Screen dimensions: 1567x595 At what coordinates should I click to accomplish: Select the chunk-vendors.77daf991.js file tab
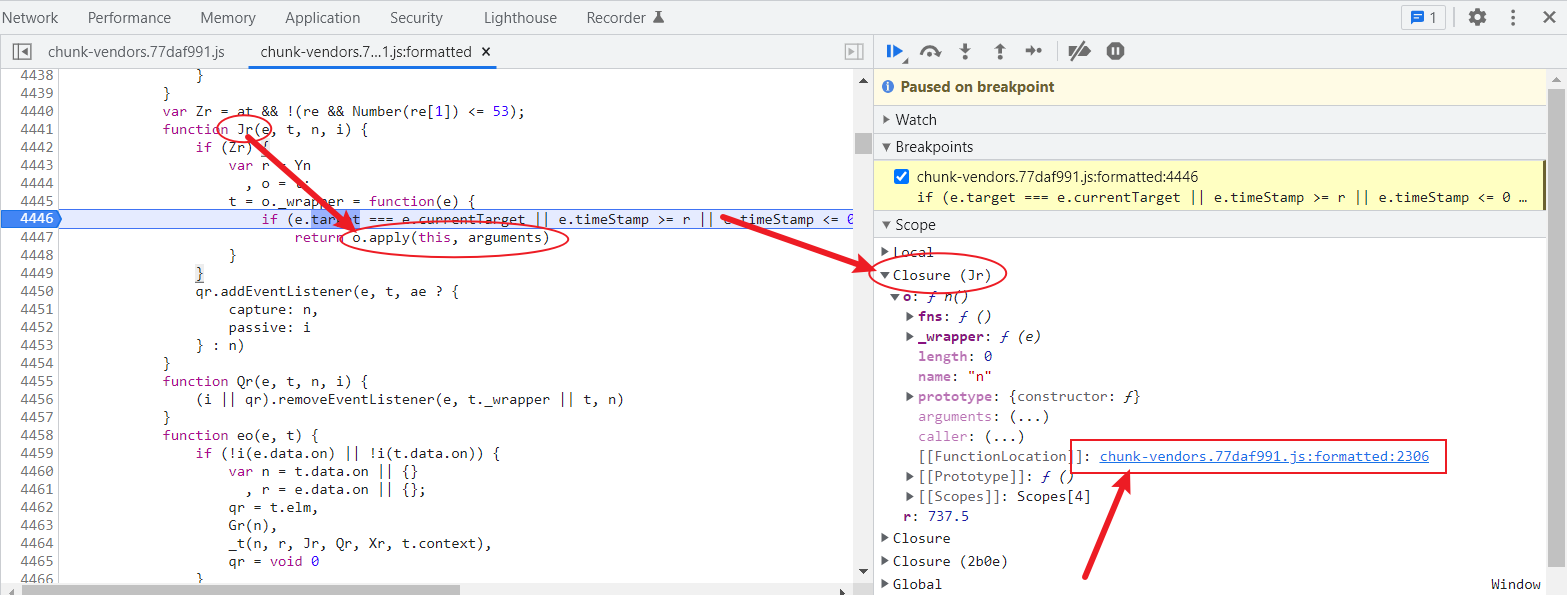[x=135, y=52]
